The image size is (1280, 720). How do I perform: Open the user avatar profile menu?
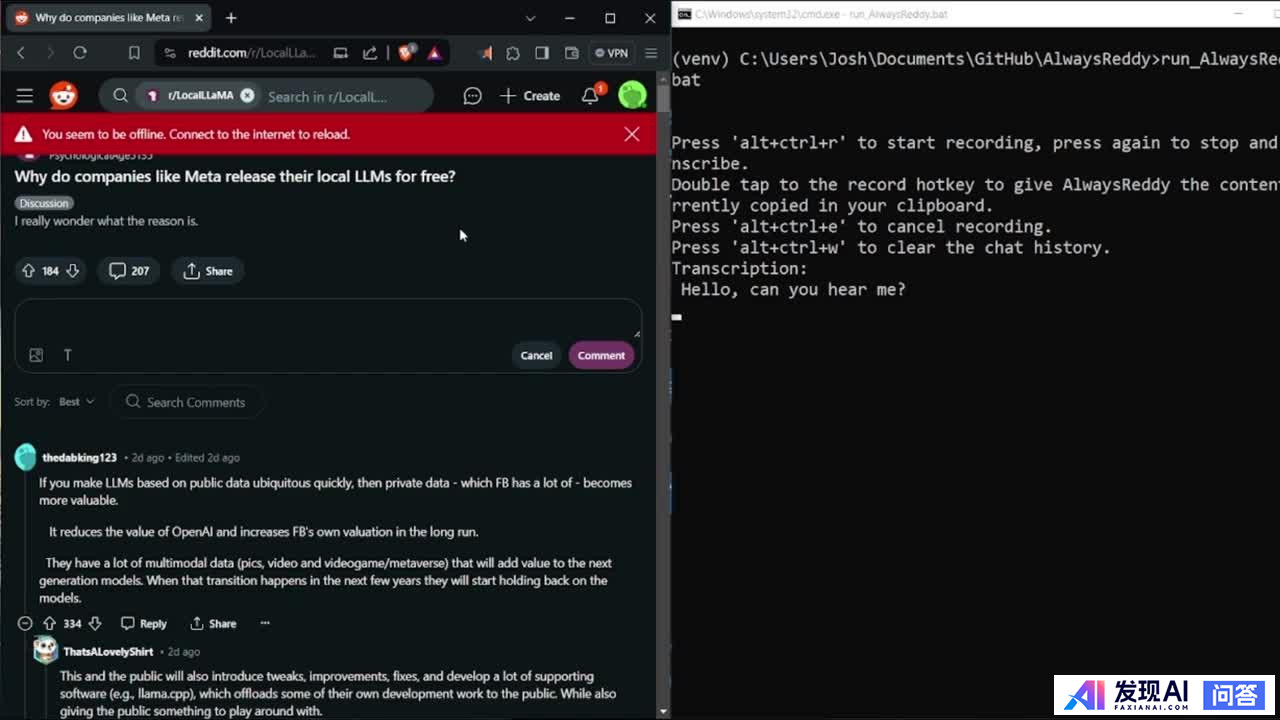(632, 96)
